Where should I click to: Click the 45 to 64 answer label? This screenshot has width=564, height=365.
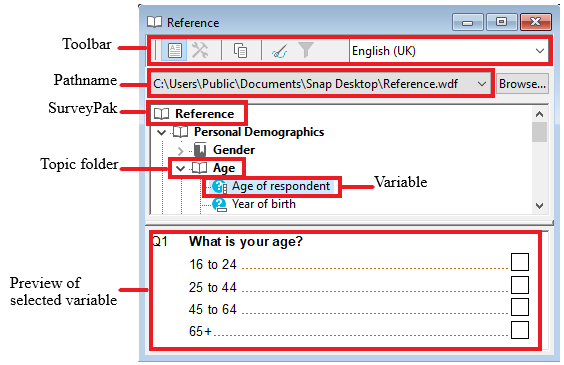click(x=213, y=309)
